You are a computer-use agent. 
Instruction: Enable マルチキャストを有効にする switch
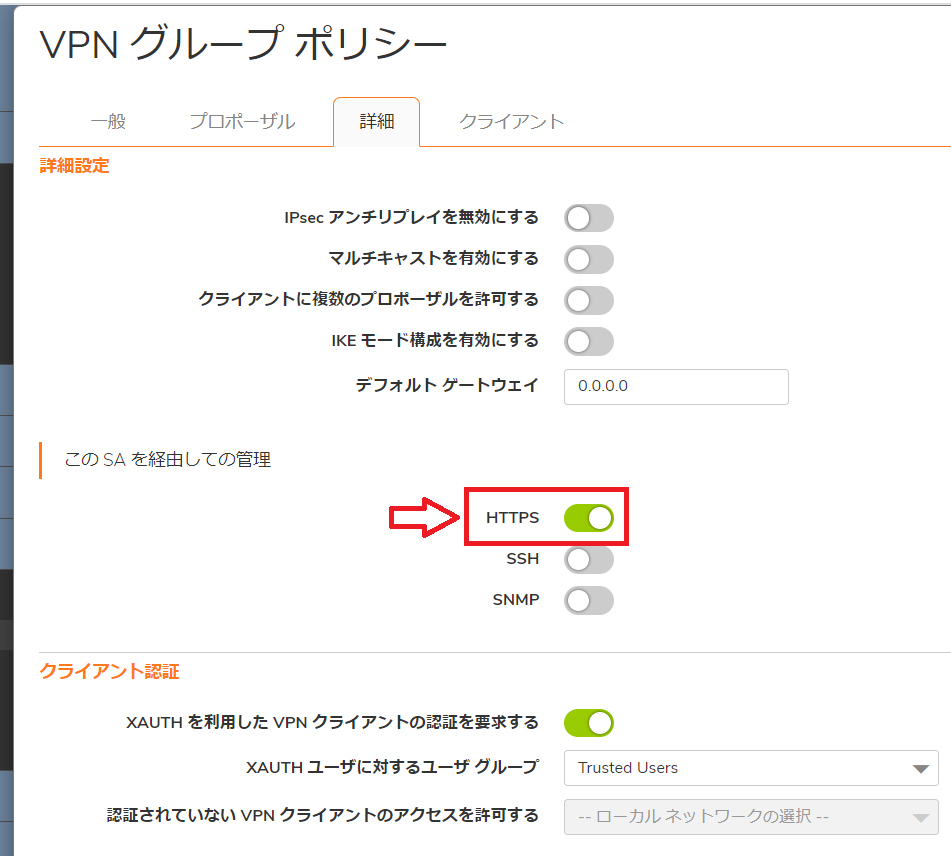coord(589,260)
